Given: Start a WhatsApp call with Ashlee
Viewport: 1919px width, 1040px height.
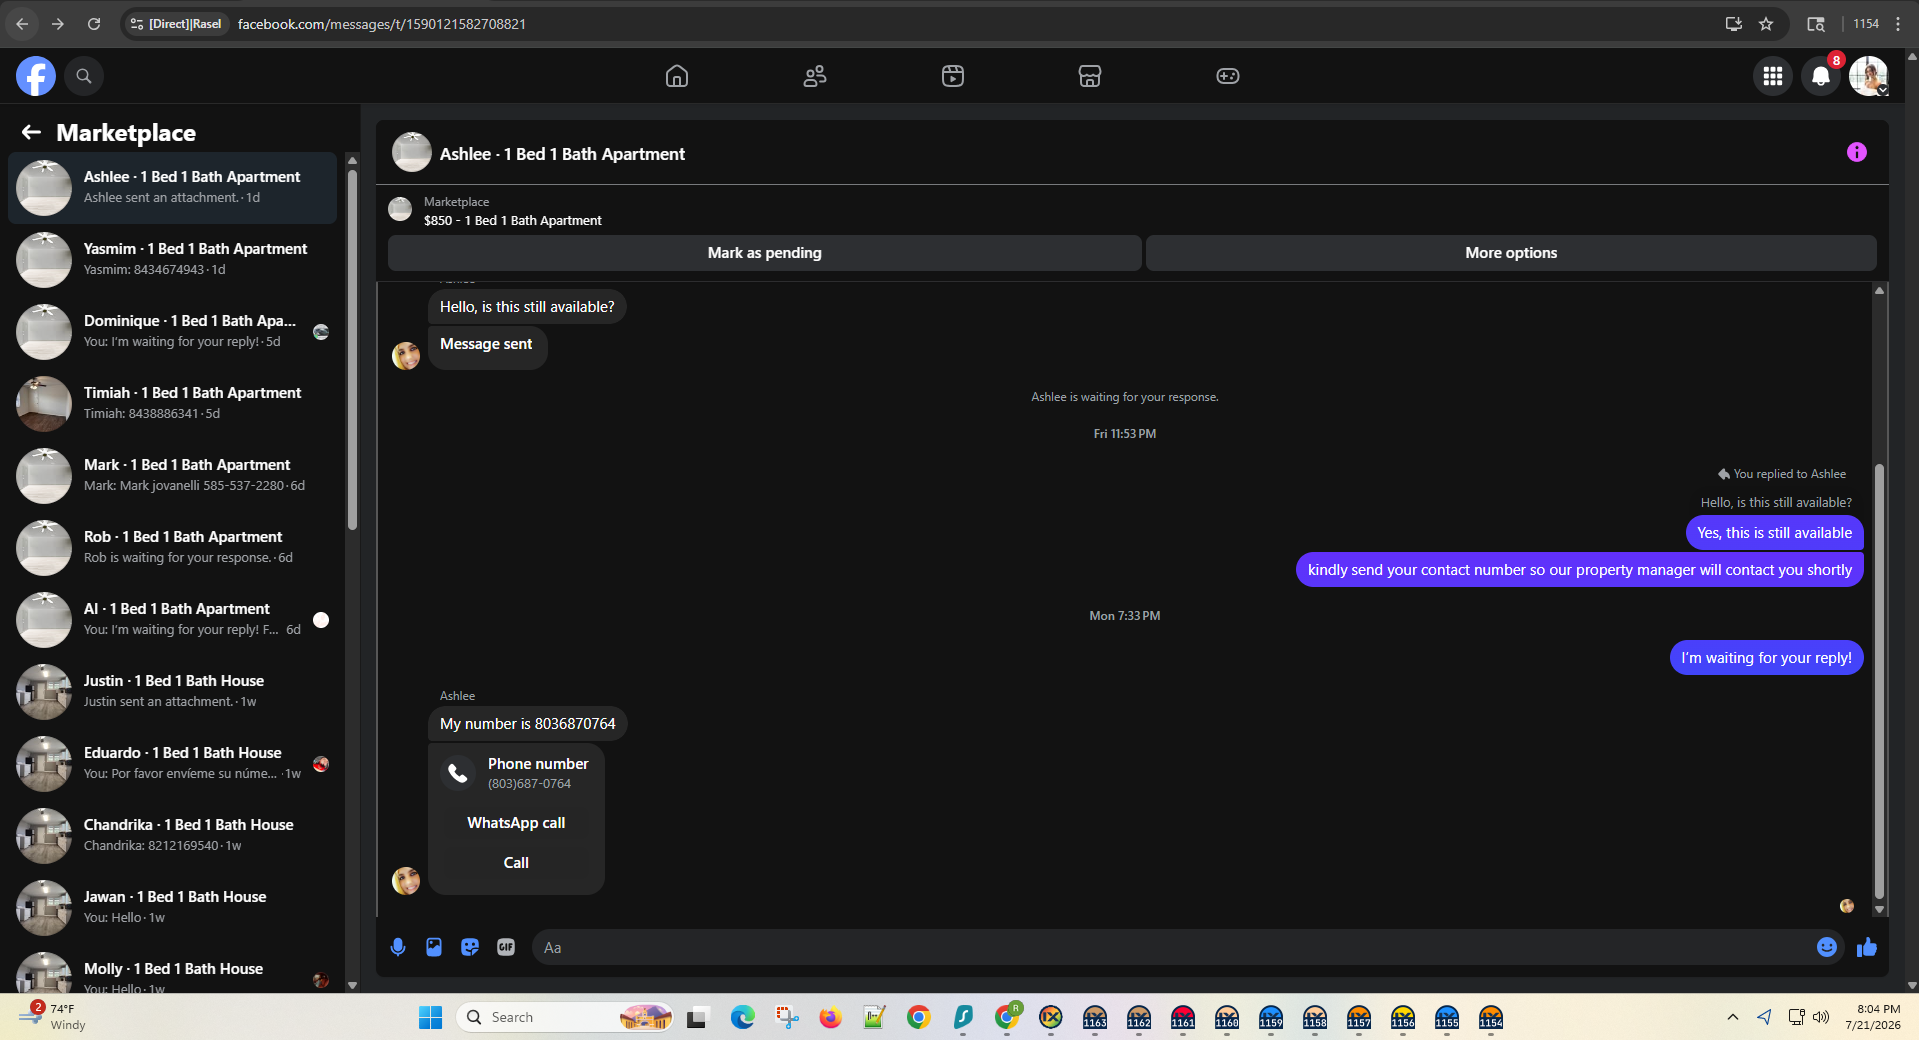Looking at the screenshot, I should pyautogui.click(x=516, y=823).
